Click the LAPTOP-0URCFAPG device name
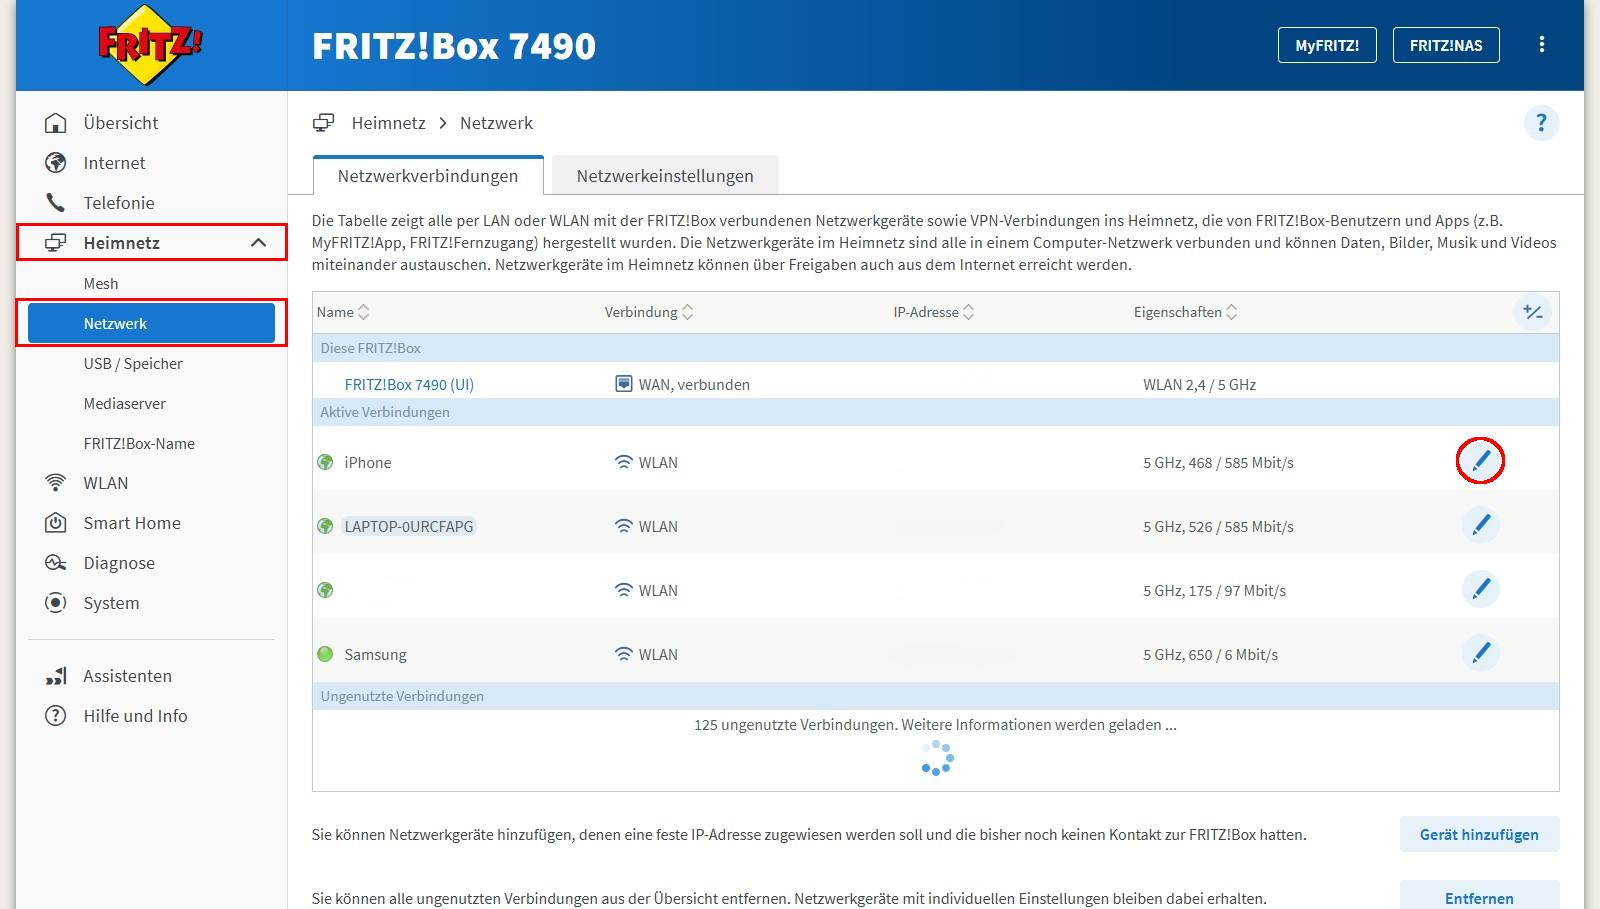The width and height of the screenshot is (1600, 909). click(409, 526)
